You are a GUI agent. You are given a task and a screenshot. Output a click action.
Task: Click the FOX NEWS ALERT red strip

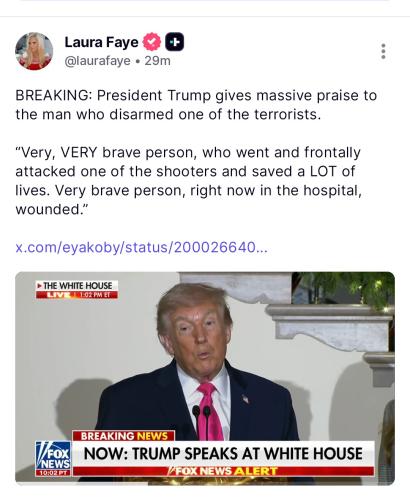tap(223, 471)
